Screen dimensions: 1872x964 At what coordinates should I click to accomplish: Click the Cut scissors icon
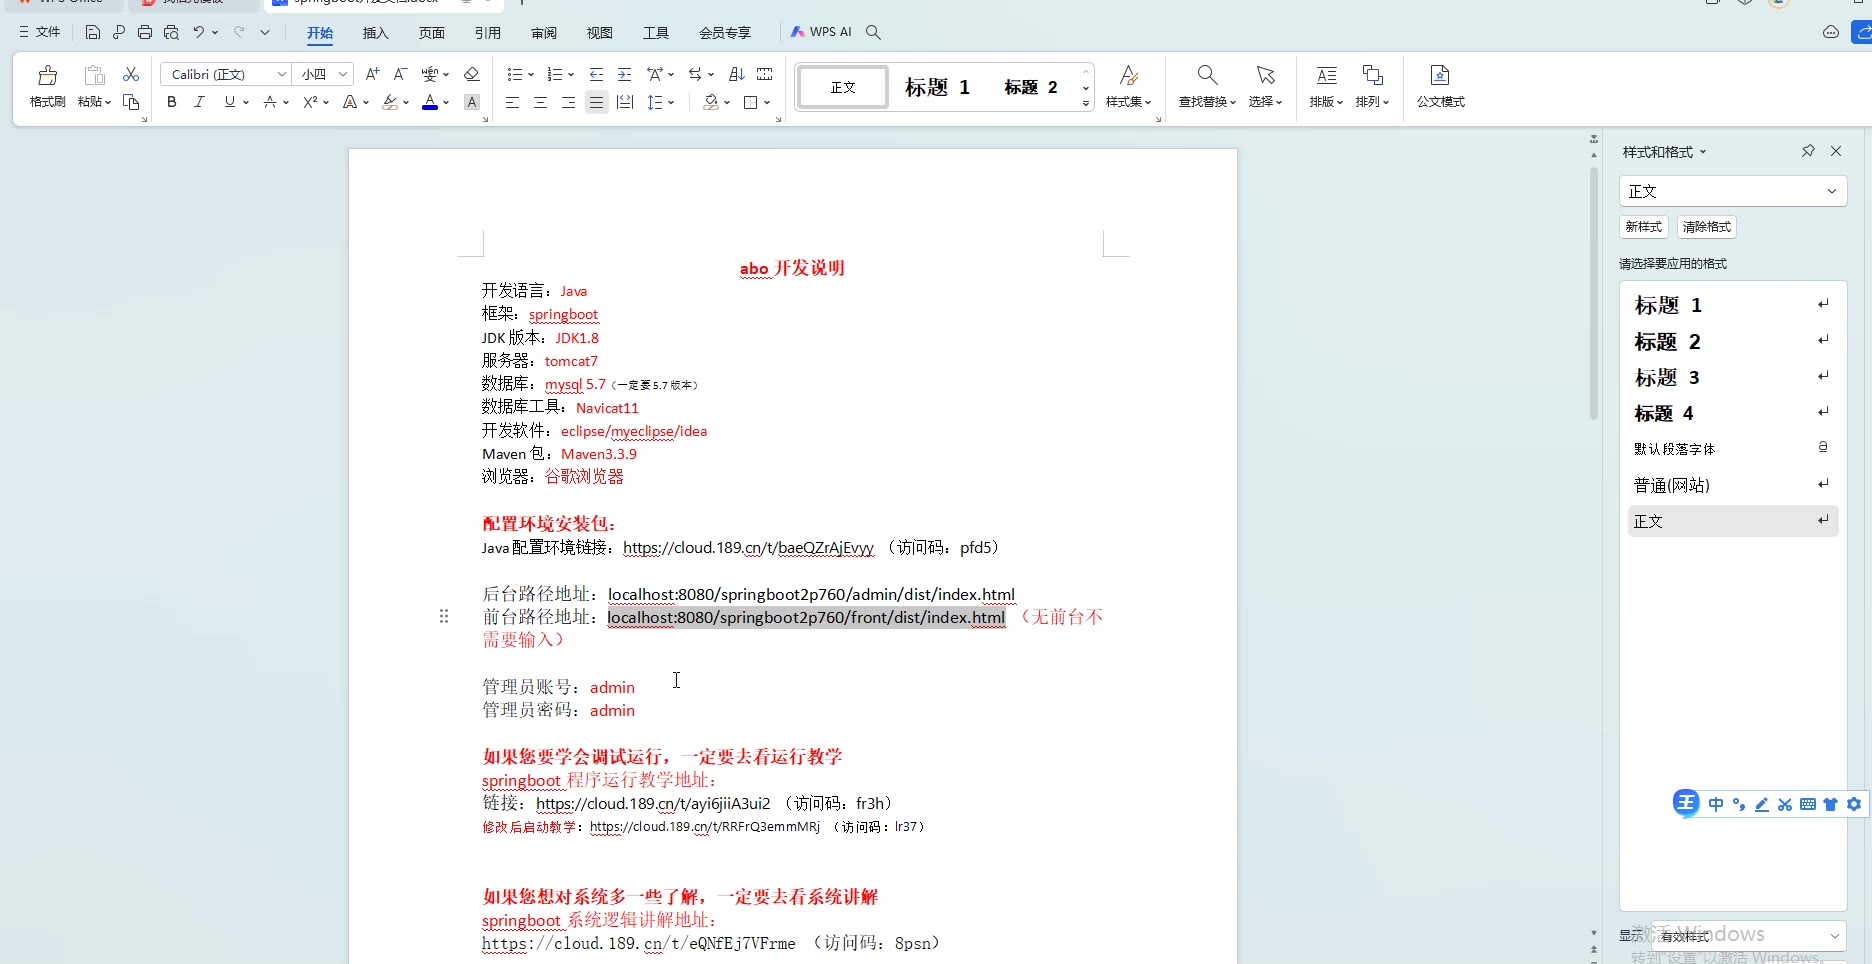click(131, 75)
